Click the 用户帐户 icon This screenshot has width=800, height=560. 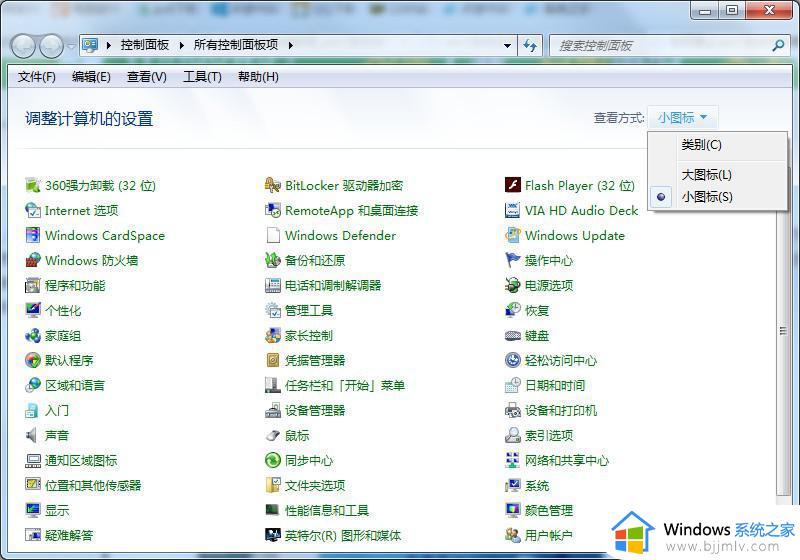point(513,535)
